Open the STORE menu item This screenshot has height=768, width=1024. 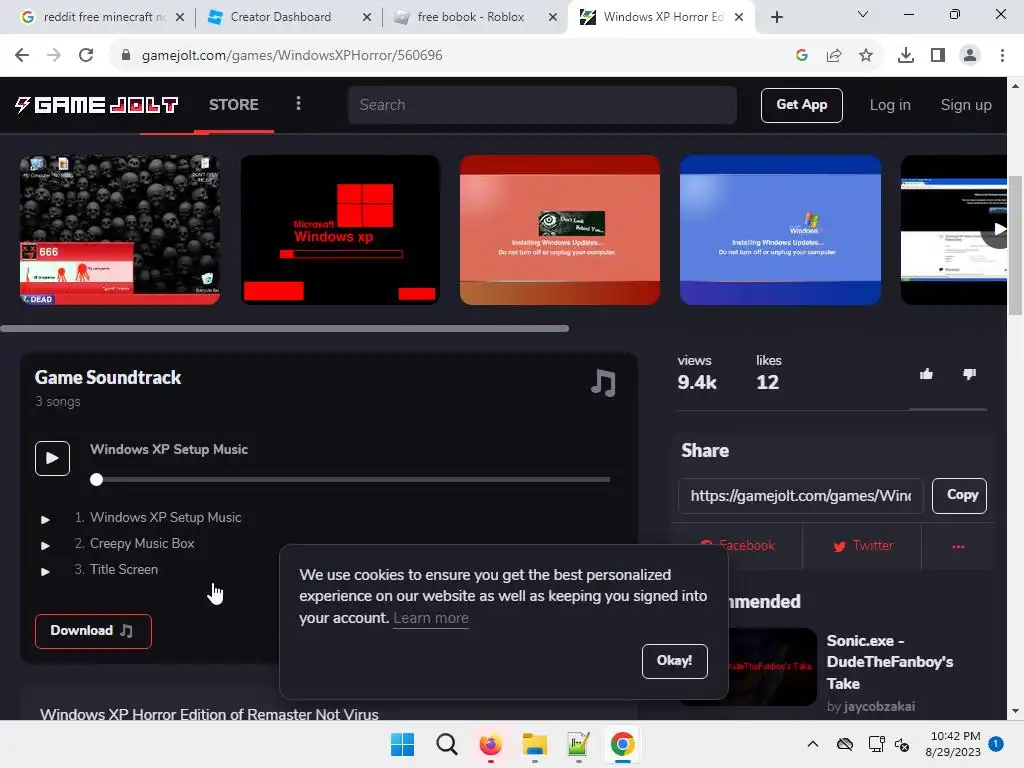pyautogui.click(x=234, y=104)
